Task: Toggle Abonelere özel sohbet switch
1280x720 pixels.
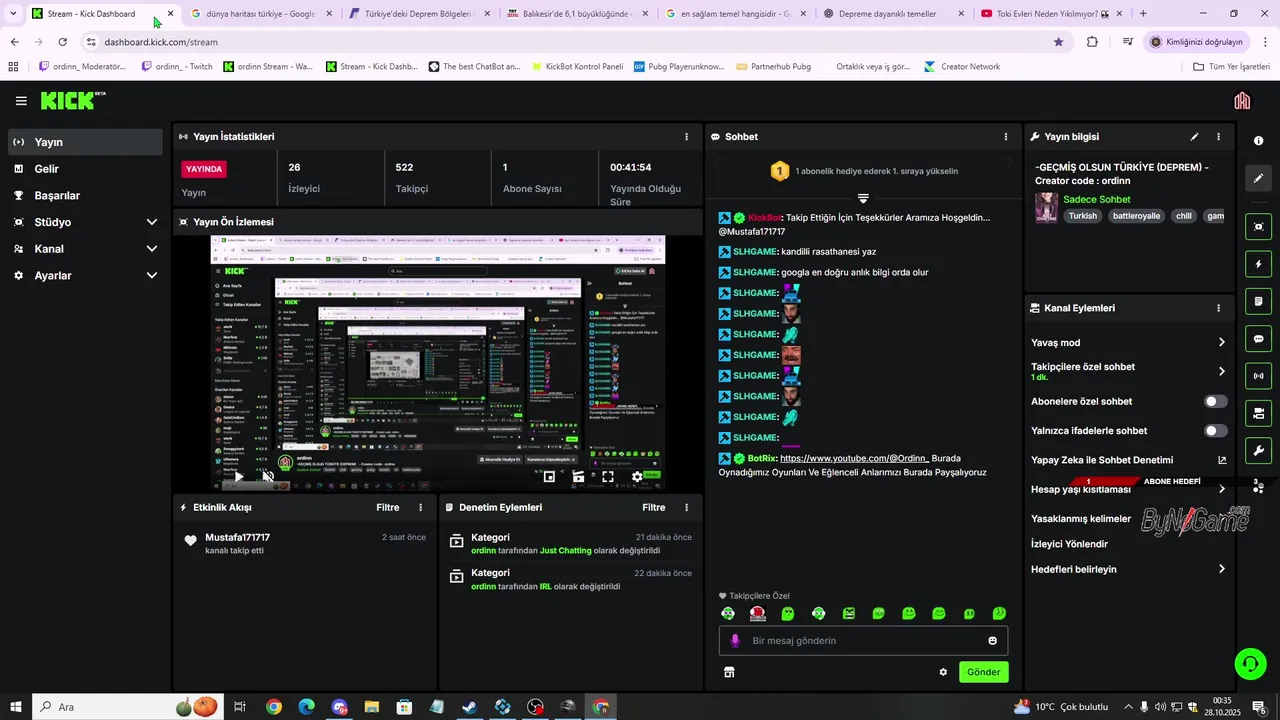Action: 1216,401
